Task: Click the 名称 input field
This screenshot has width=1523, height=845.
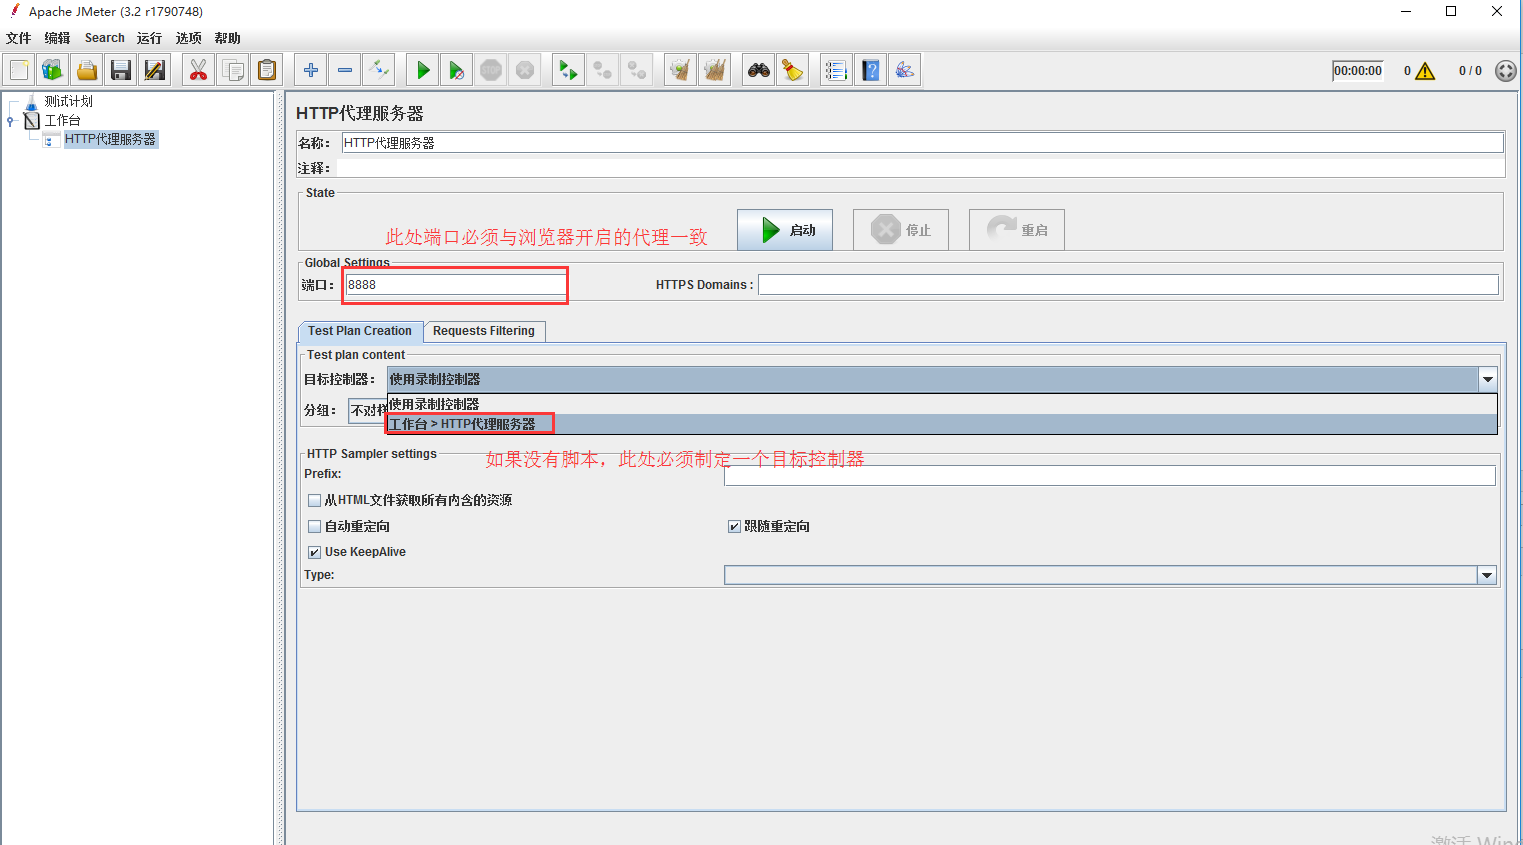Action: [922, 143]
